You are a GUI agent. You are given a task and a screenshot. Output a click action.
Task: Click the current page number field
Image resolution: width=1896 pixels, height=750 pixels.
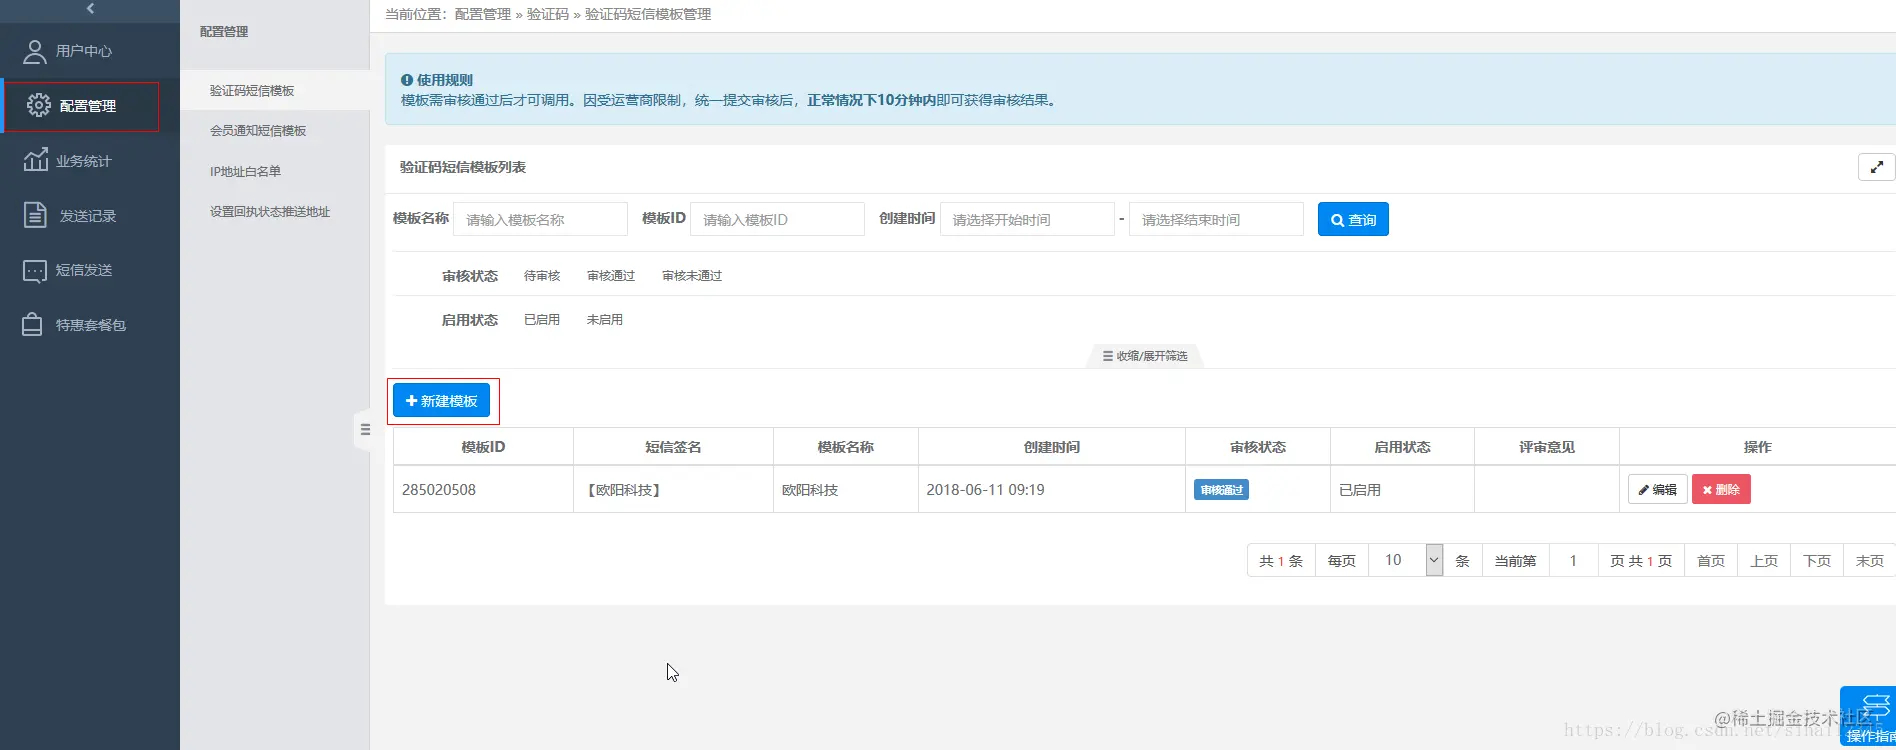1573,560
